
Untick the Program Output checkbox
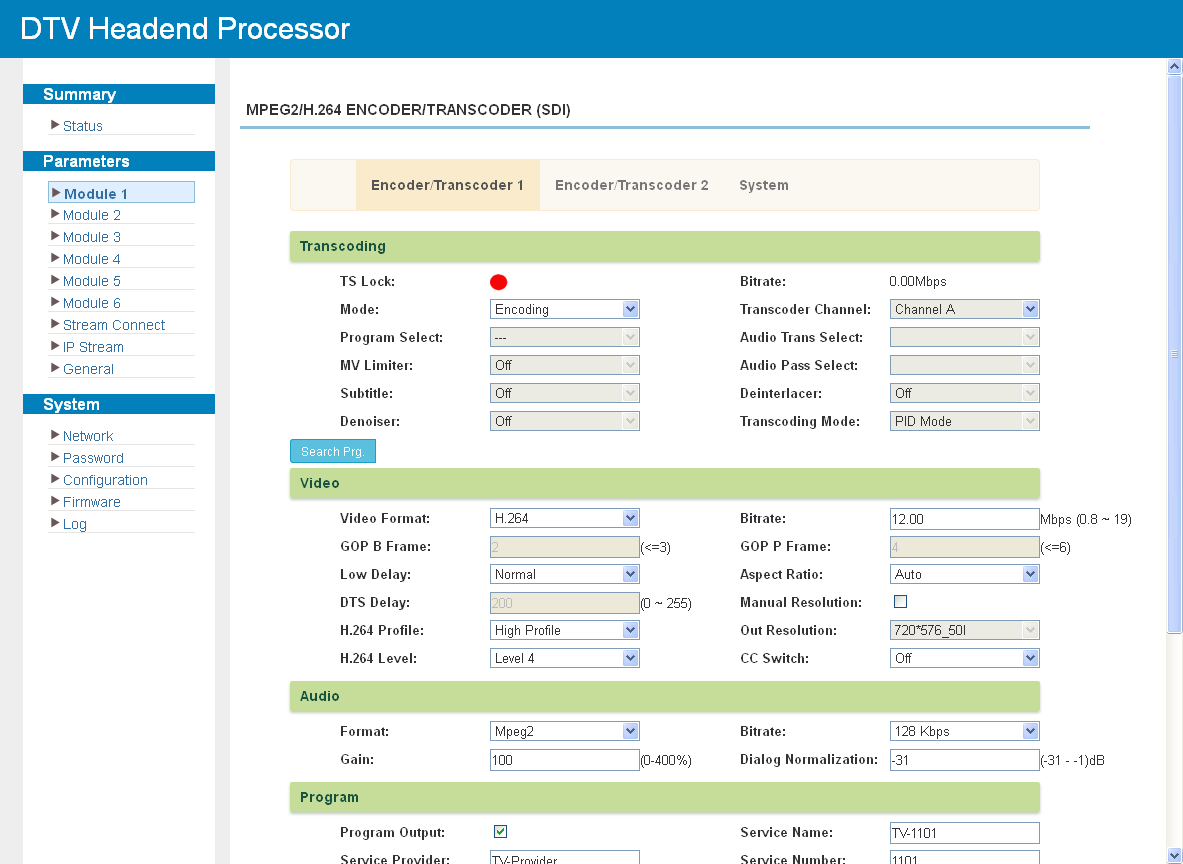click(500, 832)
